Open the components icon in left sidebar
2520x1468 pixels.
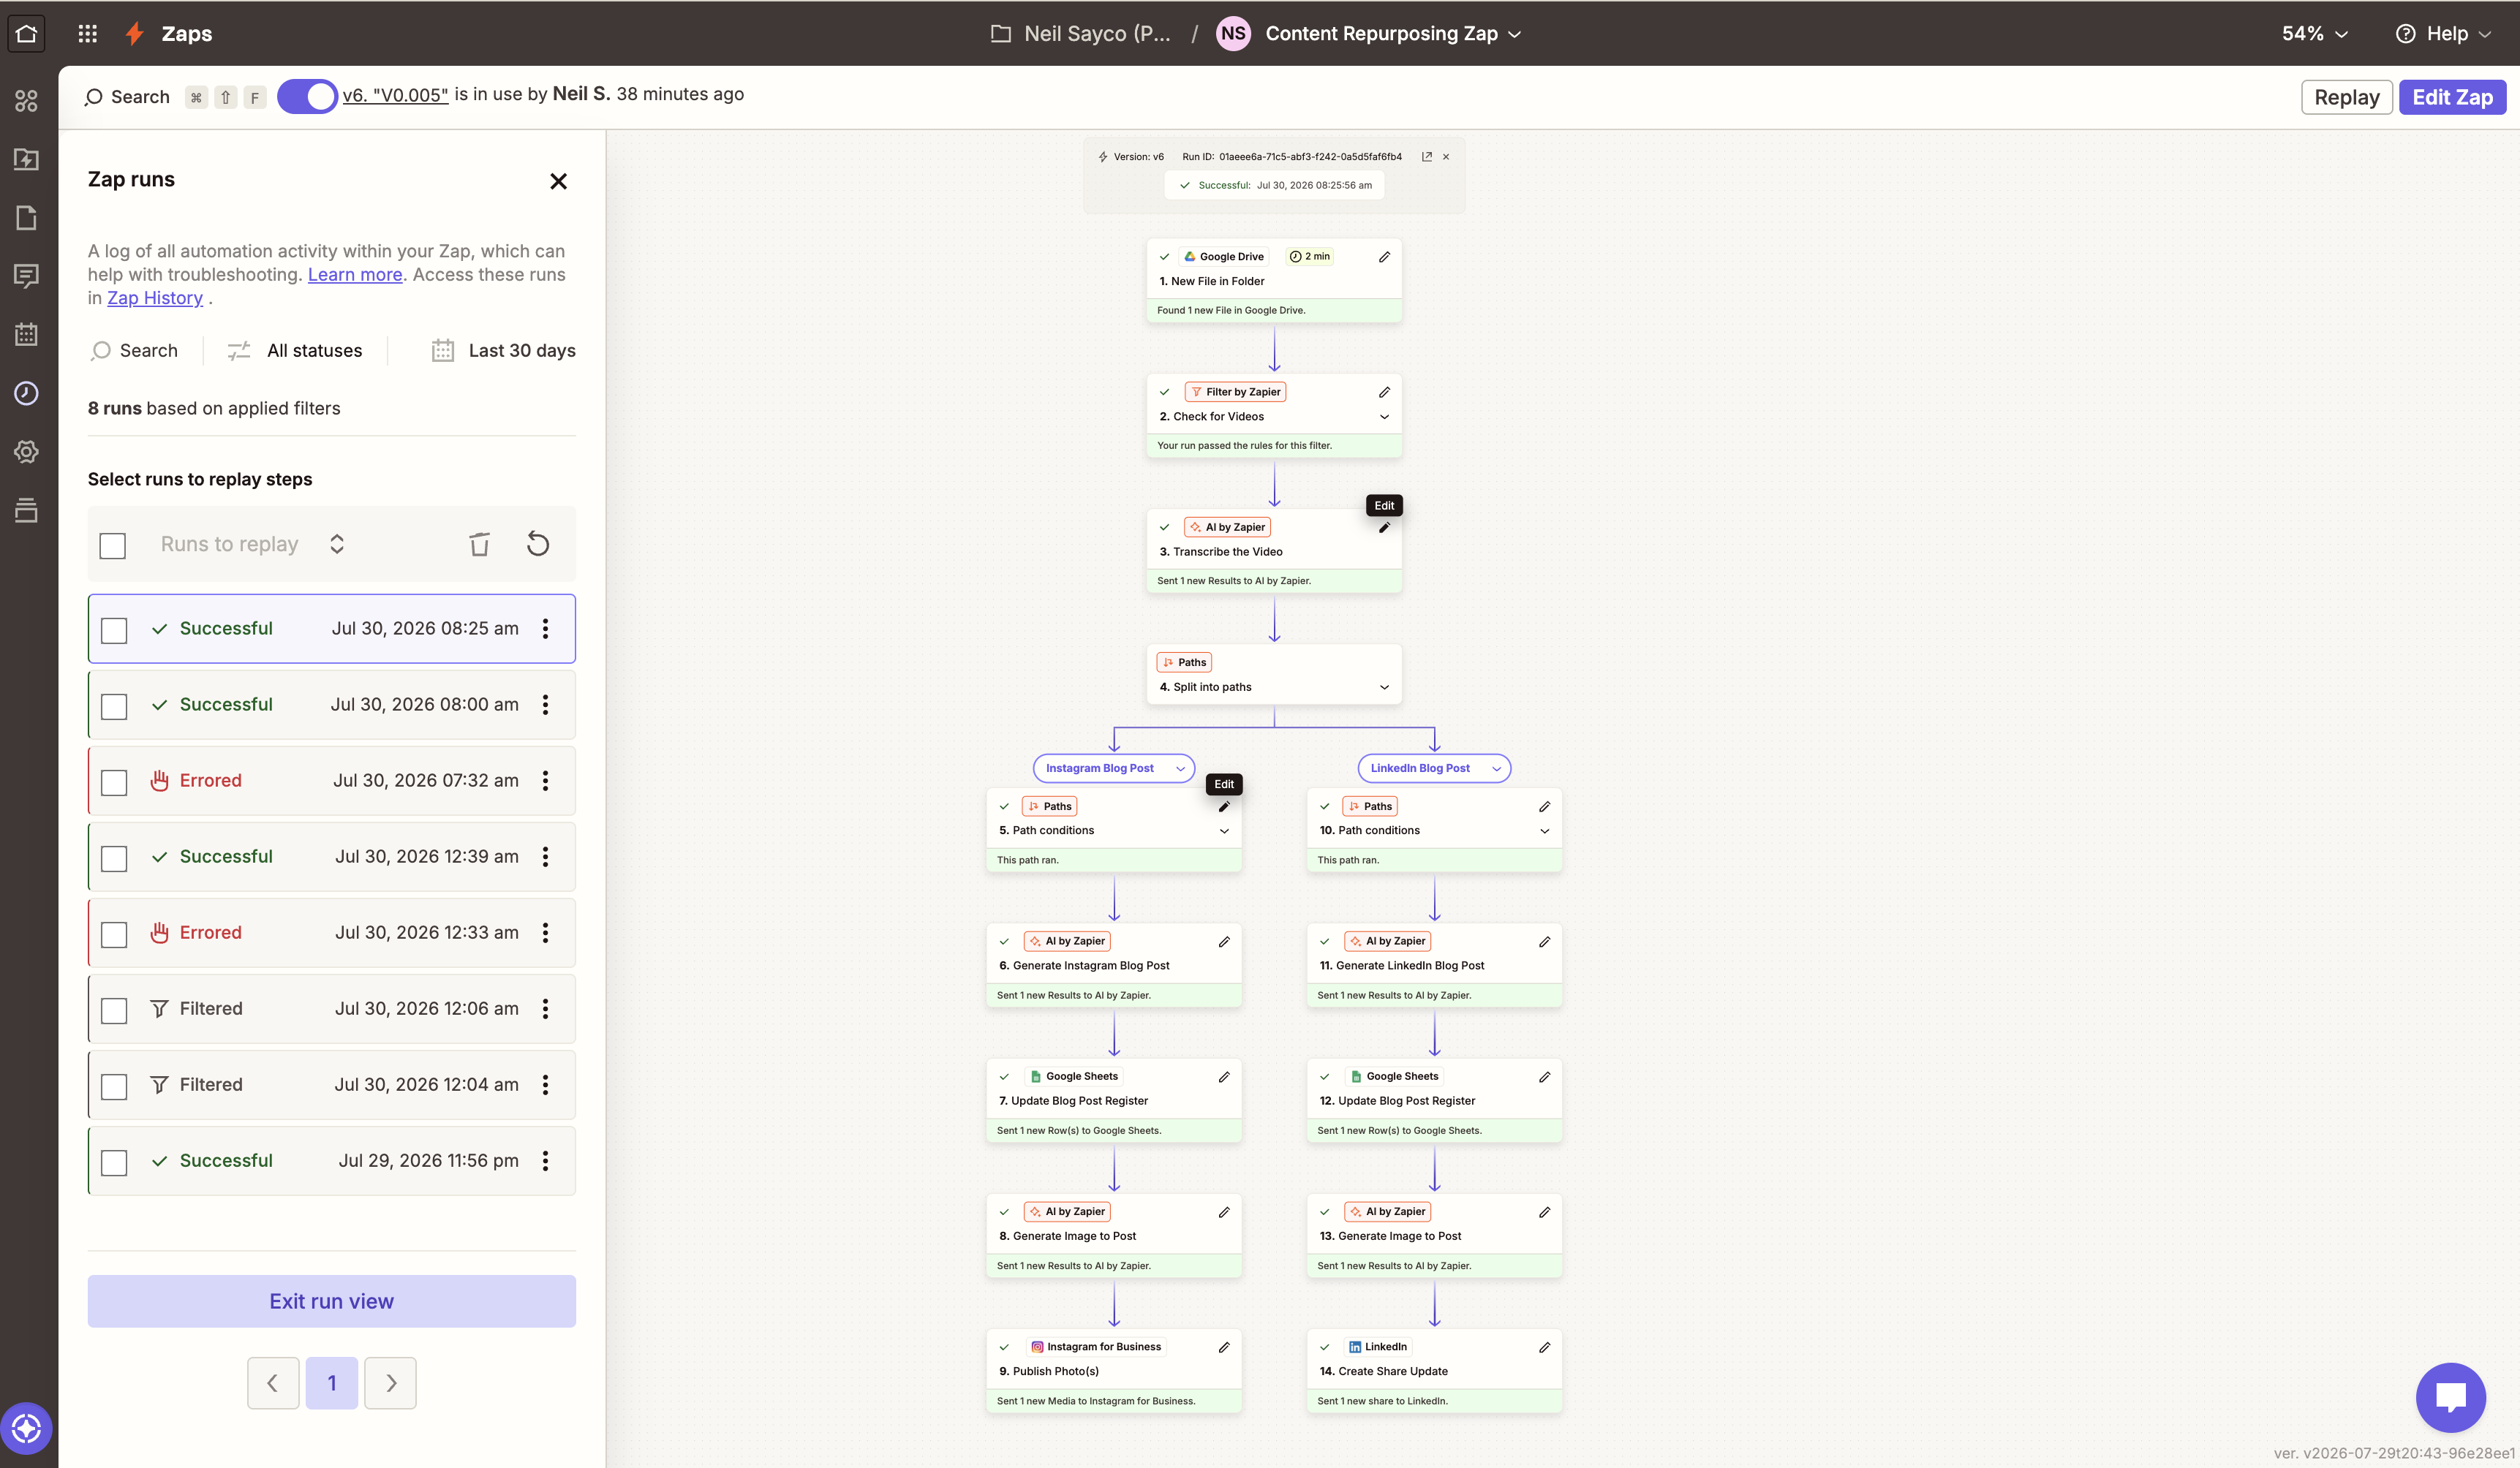coord(27,101)
